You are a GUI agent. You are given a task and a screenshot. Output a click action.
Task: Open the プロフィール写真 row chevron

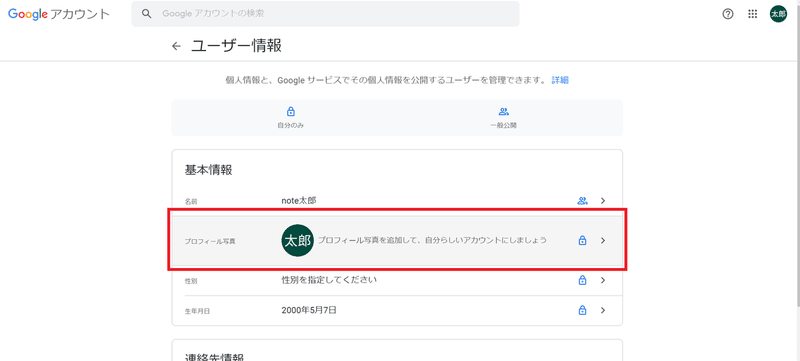click(x=603, y=240)
